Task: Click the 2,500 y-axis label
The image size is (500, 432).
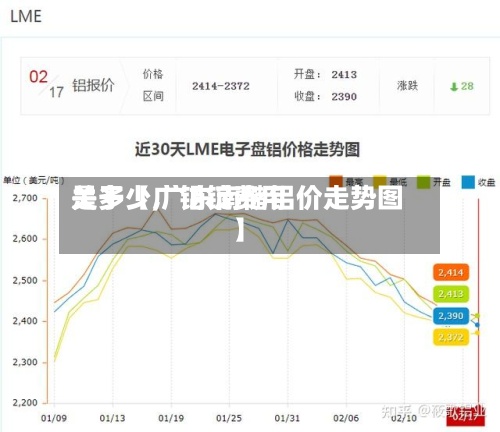Action: click(25, 280)
